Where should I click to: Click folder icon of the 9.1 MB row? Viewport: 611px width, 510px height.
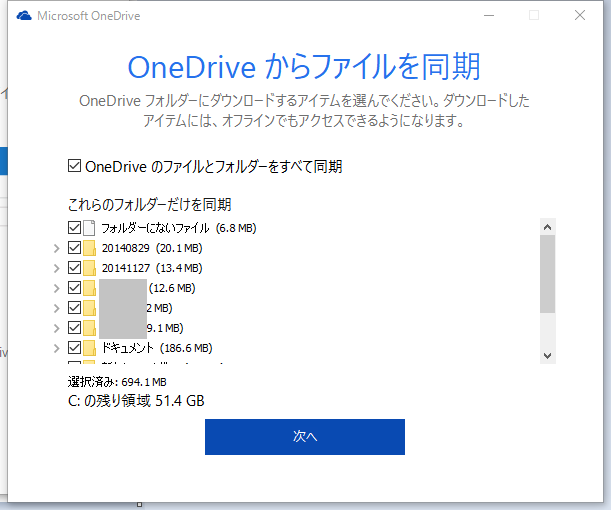89,328
